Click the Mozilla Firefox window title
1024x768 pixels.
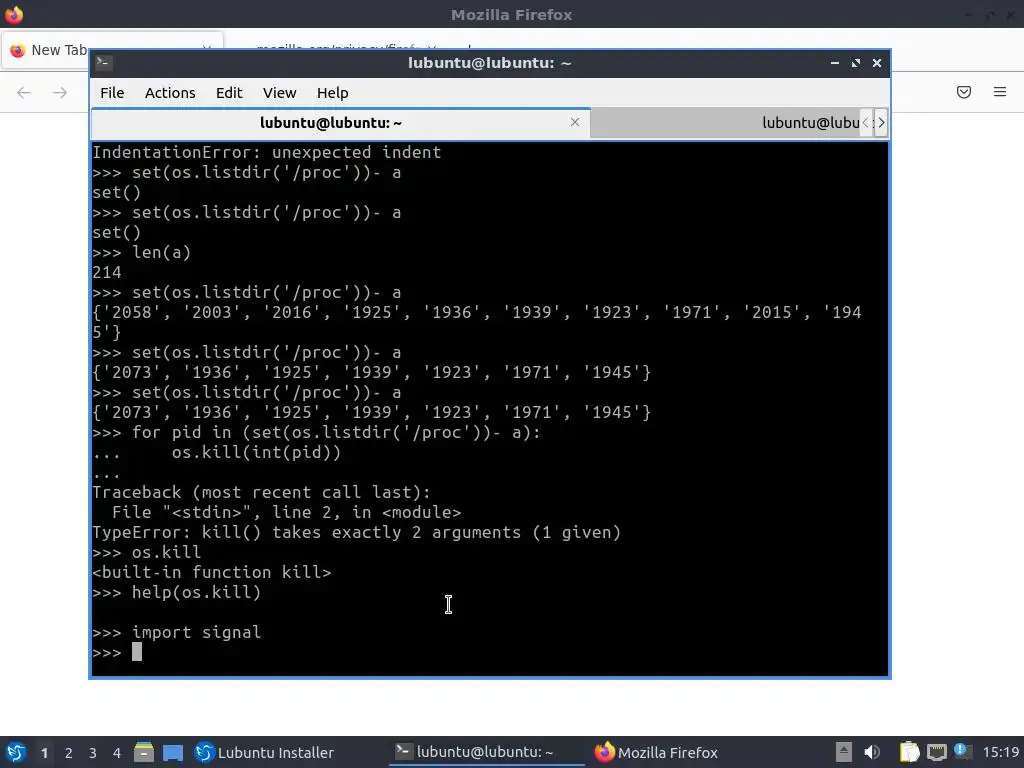coord(511,14)
